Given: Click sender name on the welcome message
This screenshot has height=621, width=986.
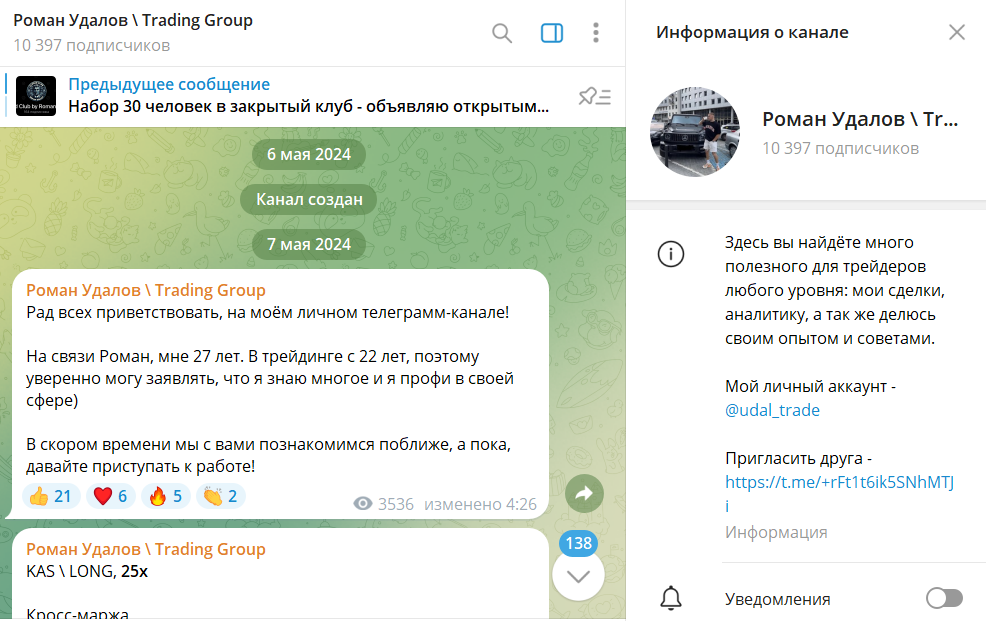Looking at the screenshot, I should click(146, 290).
